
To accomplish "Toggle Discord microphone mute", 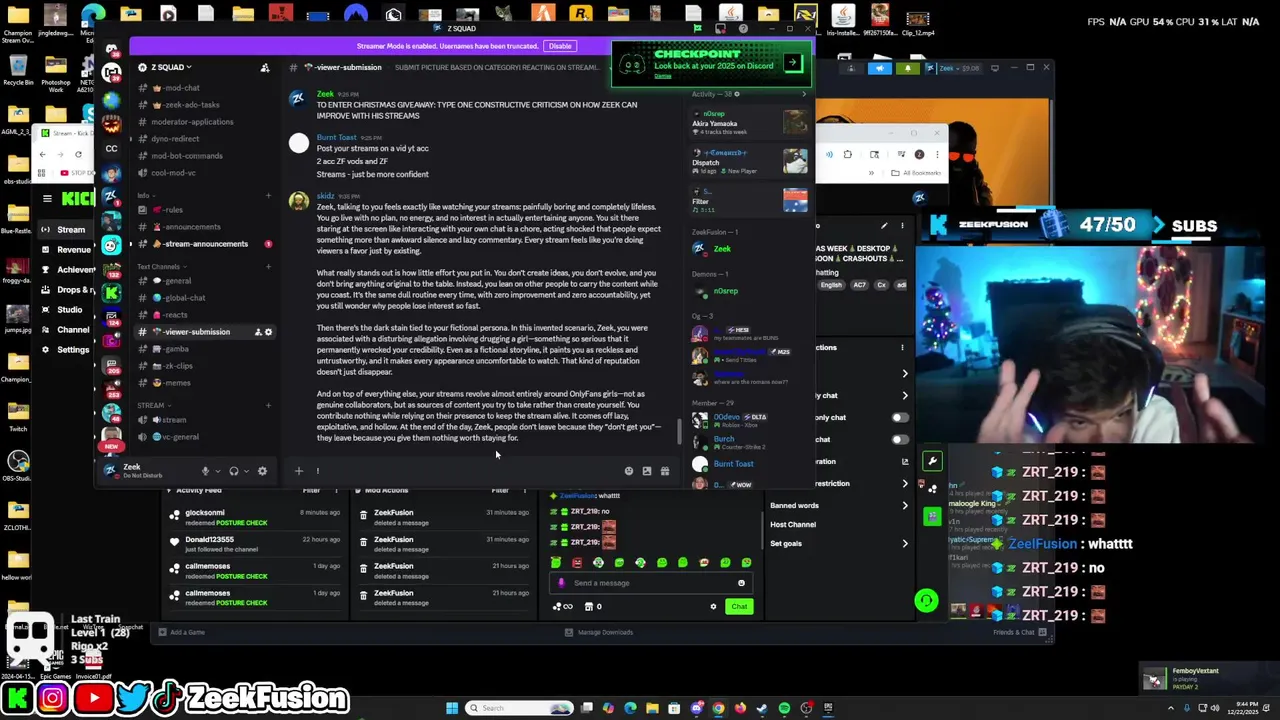I will [205, 471].
